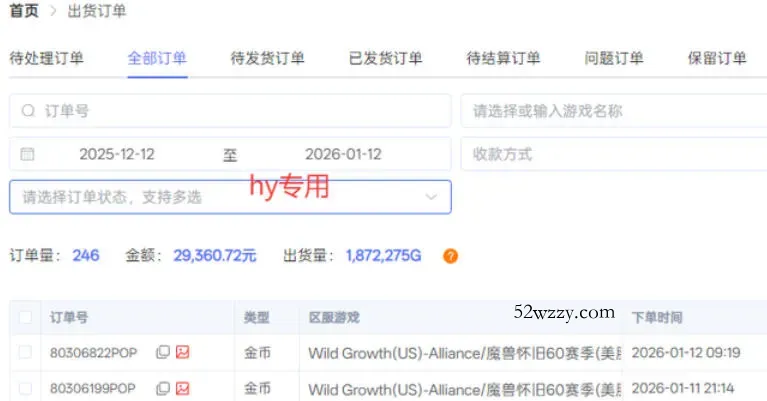This screenshot has width=767, height=401.
Task: Open the game name selection dropdown
Action: (x=614, y=111)
